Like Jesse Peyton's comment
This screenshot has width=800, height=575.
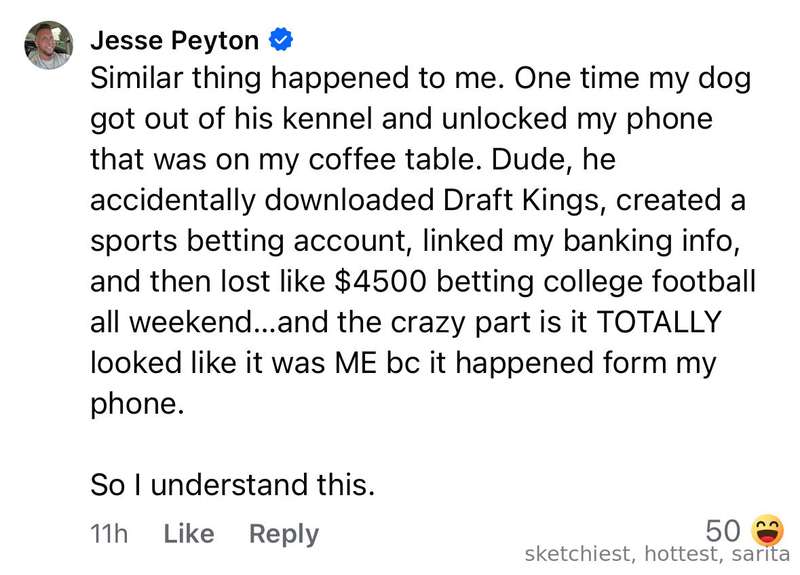189,534
